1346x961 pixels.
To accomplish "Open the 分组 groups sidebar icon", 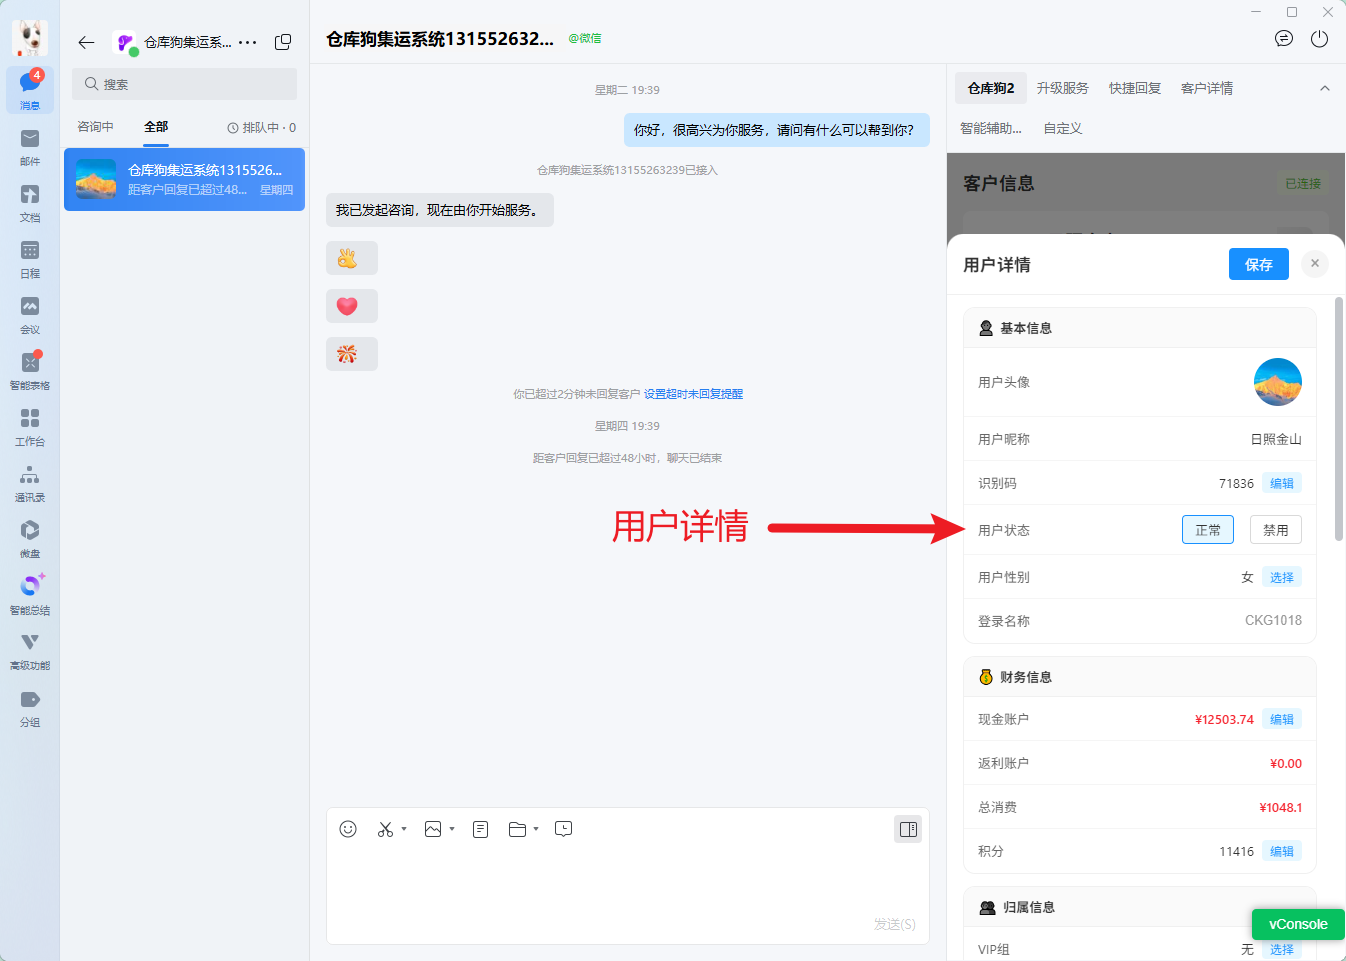I will [x=30, y=707].
